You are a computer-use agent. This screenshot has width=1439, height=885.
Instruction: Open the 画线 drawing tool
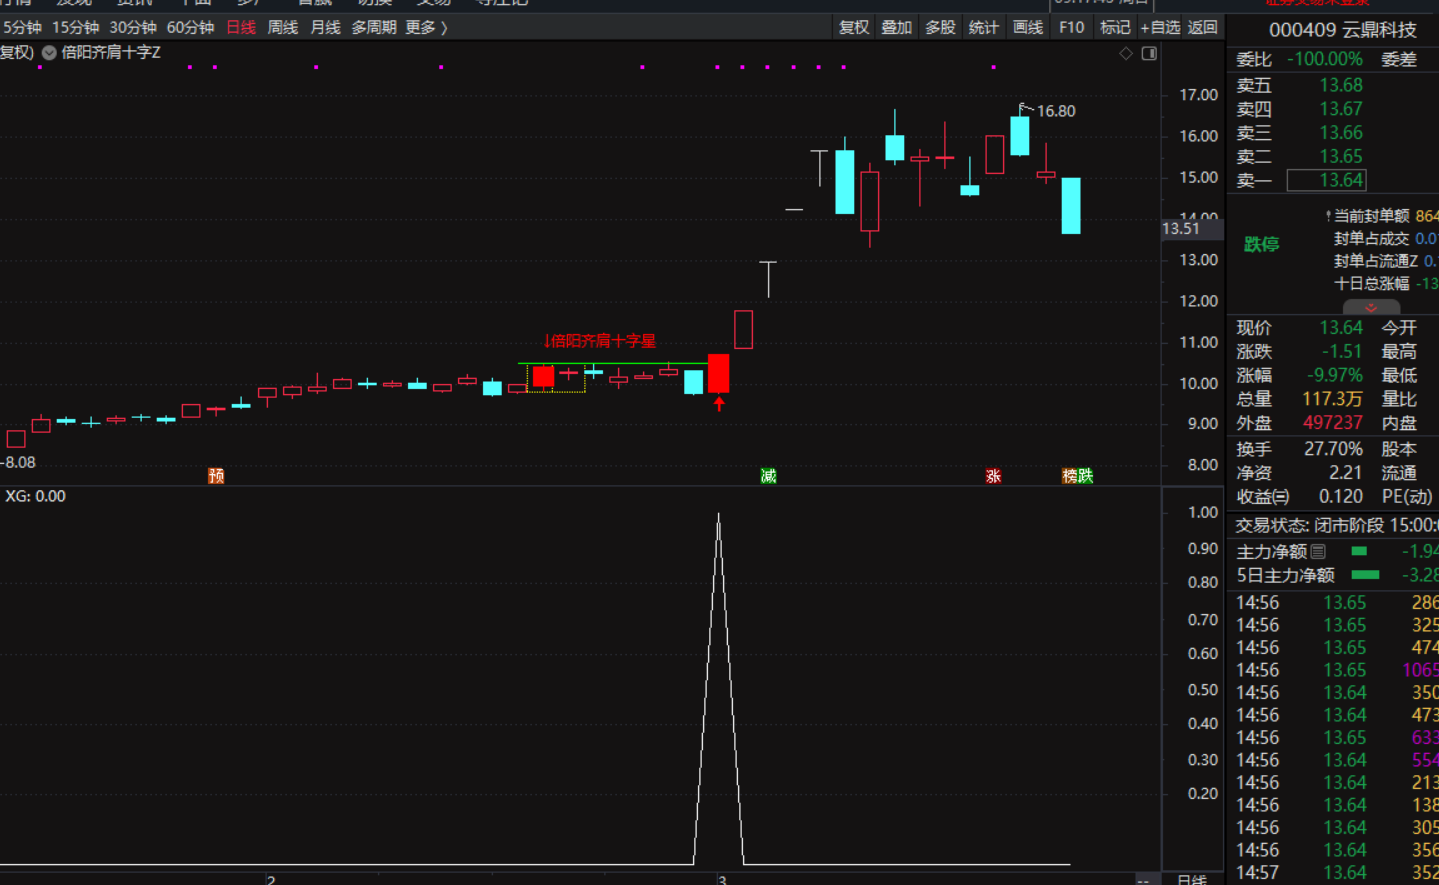1027,27
